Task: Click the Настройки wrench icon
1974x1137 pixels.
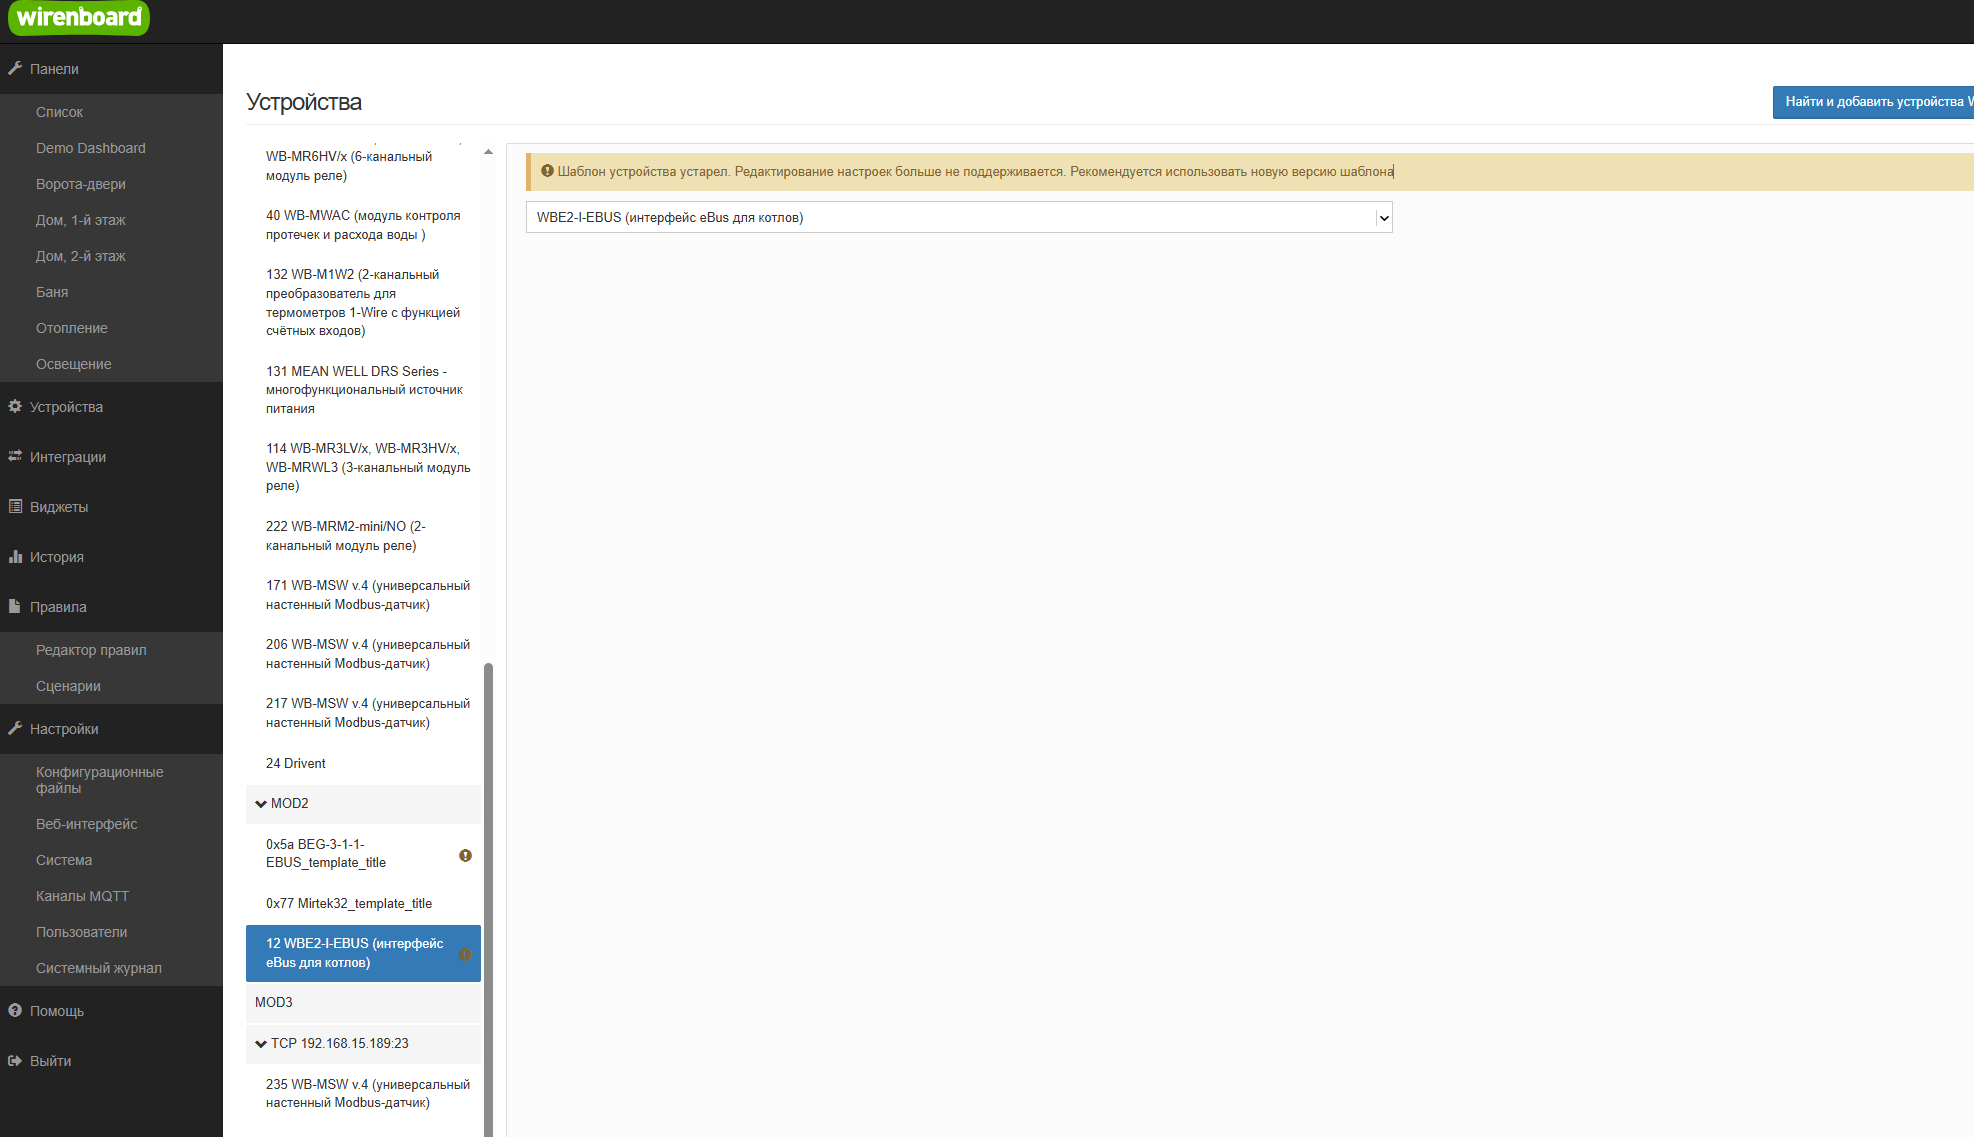Action: coord(15,729)
